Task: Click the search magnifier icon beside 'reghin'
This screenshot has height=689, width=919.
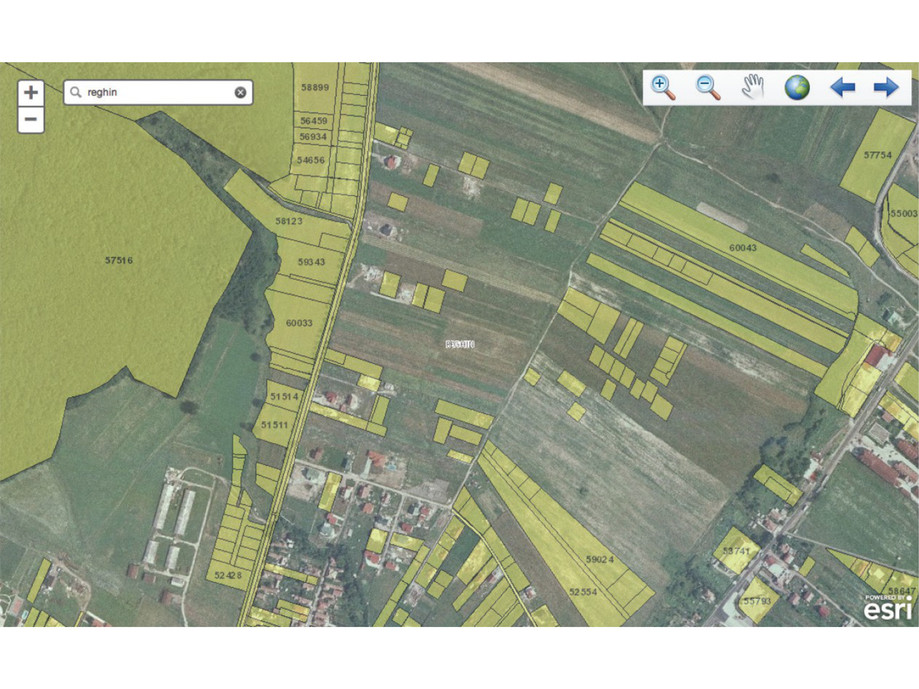Action: pyautogui.click(x=76, y=93)
